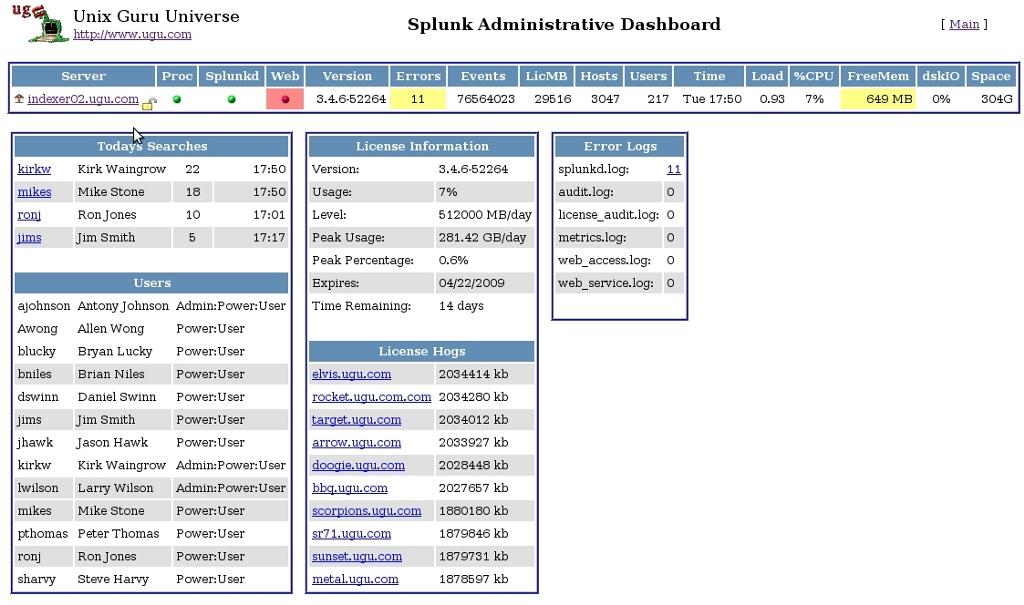Click the yellow Errors cell showing 11

coord(418,99)
